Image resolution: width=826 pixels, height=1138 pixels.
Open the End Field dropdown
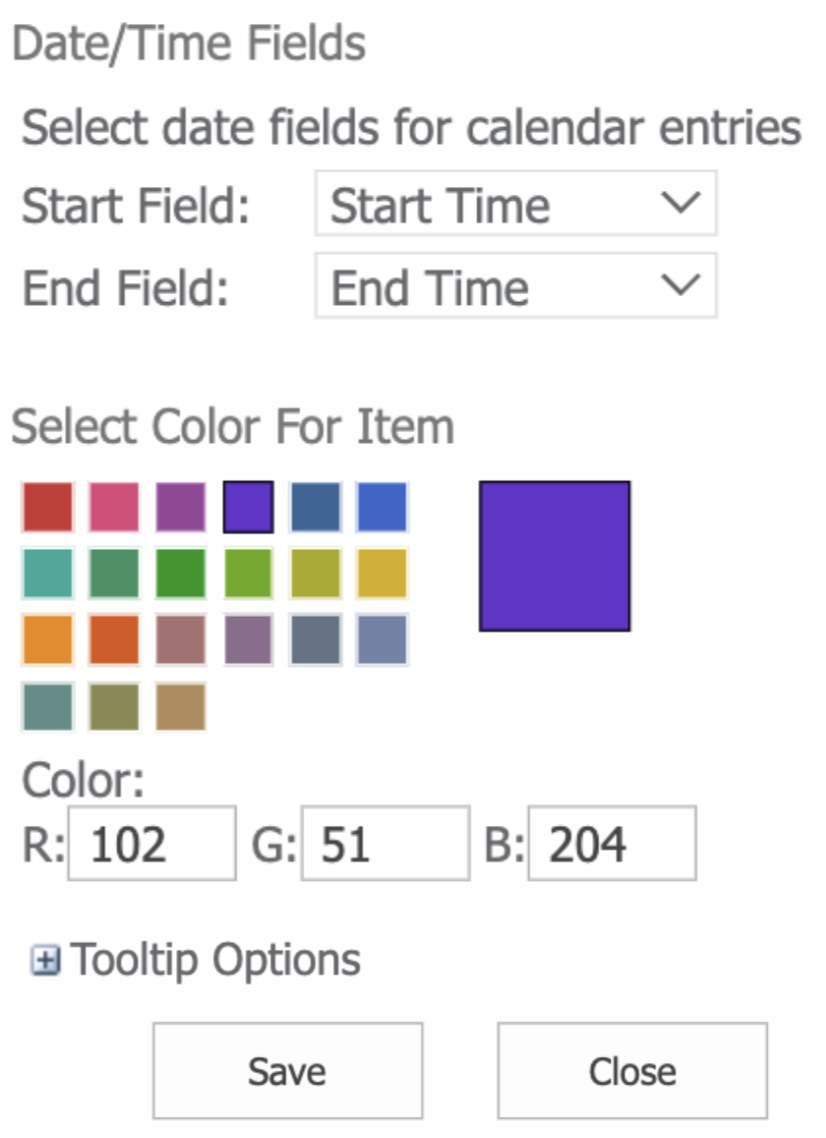515,287
